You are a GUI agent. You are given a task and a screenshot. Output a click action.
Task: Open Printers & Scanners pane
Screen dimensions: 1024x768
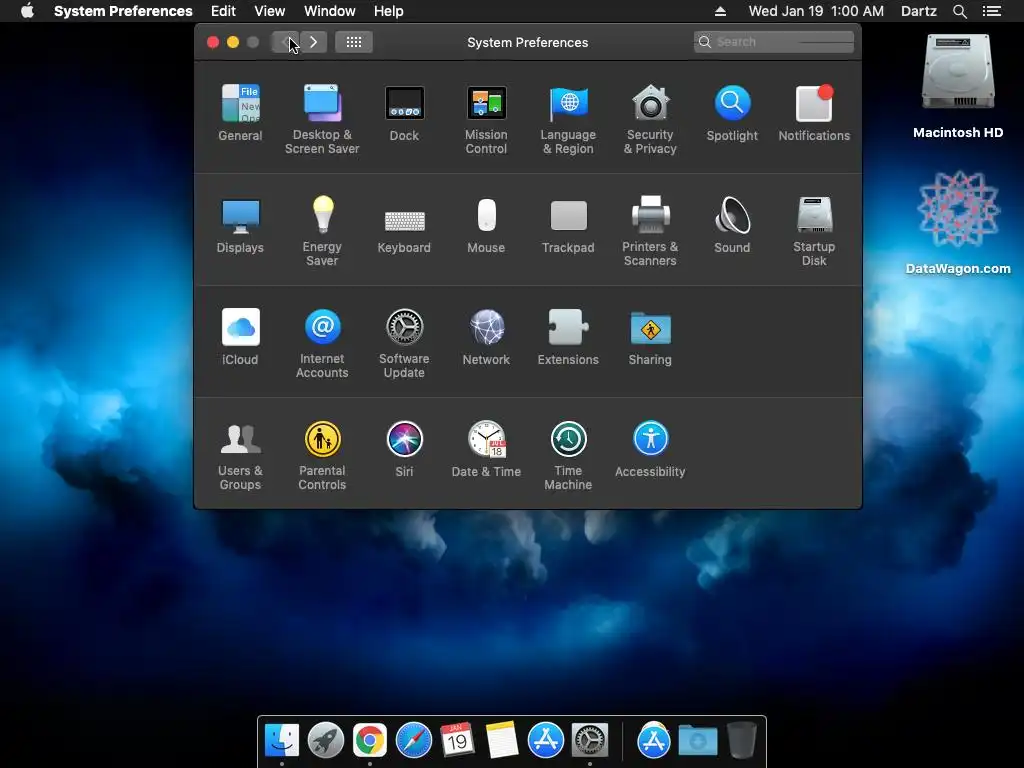(650, 231)
